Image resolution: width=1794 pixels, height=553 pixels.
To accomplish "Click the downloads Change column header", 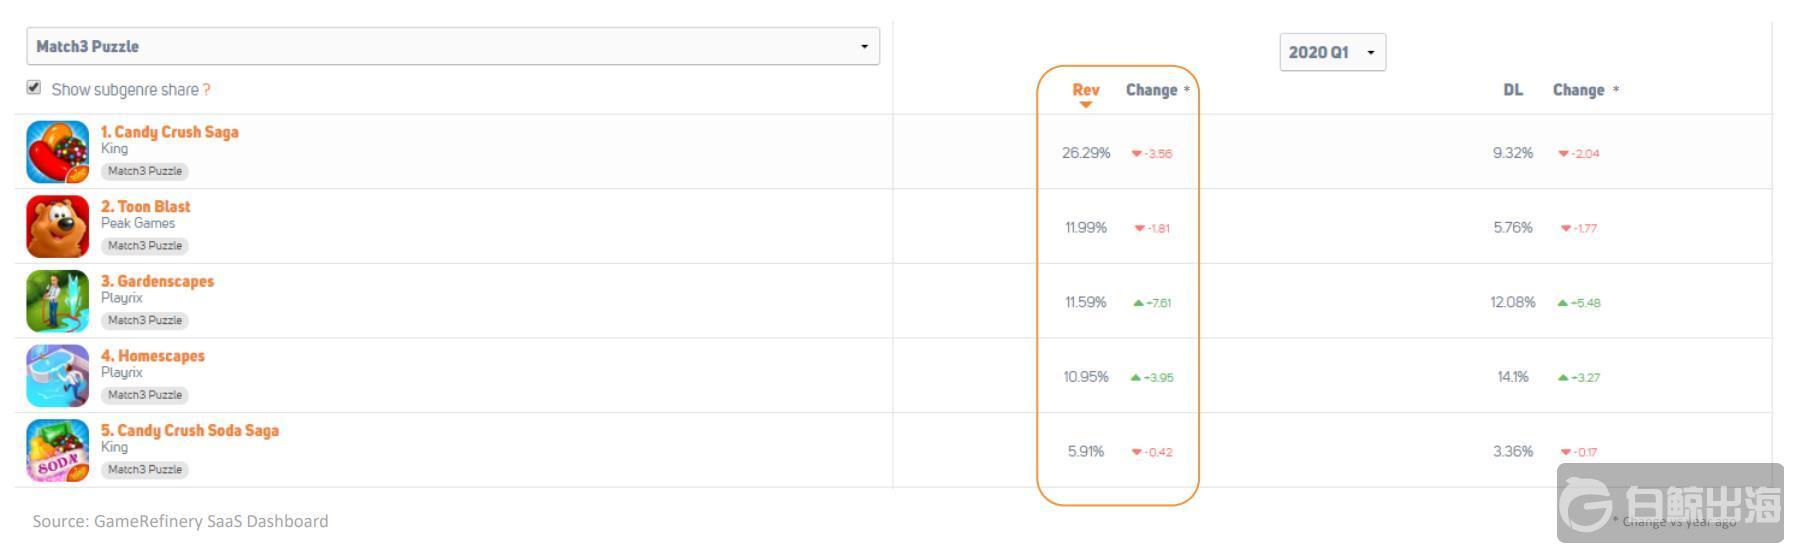I will click(1578, 90).
